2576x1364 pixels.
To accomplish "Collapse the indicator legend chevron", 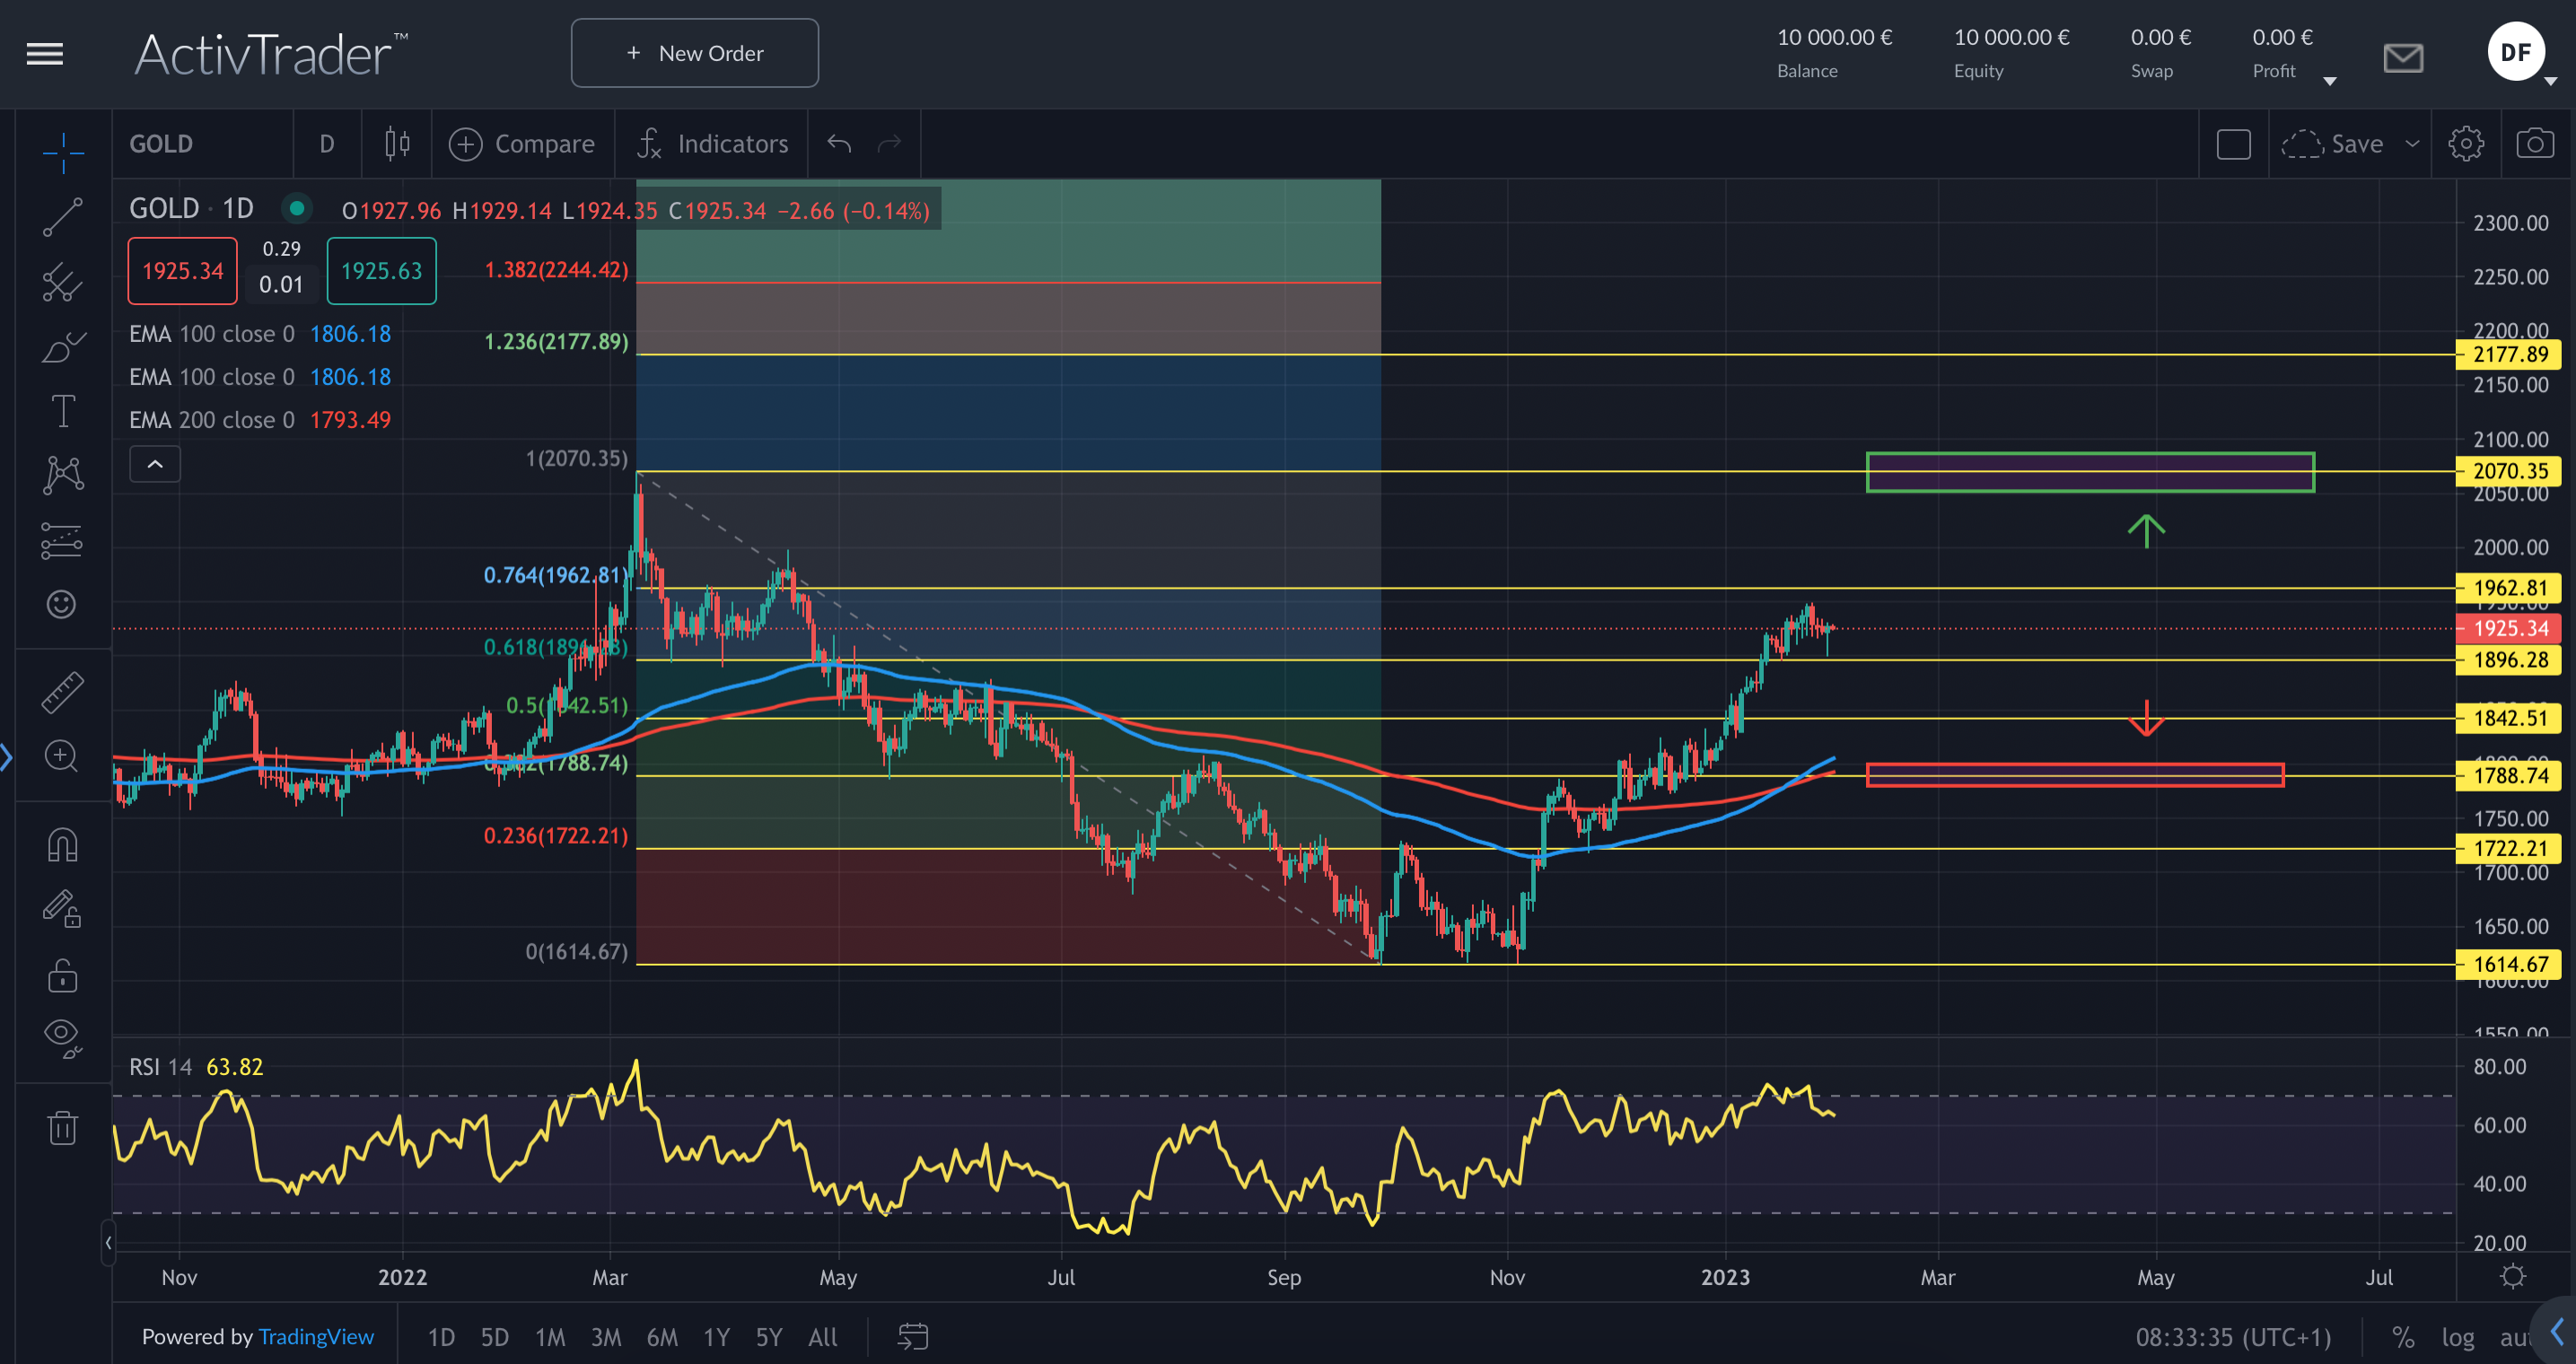I will (155, 464).
